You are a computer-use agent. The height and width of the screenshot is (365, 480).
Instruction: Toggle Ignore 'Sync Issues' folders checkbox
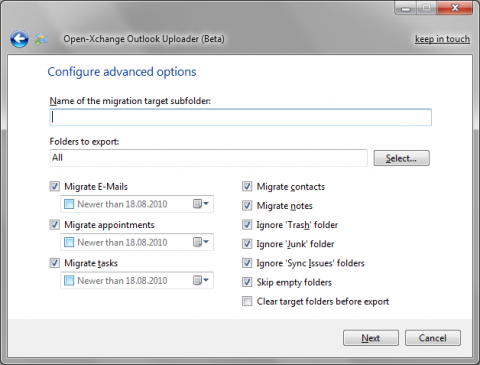(247, 263)
